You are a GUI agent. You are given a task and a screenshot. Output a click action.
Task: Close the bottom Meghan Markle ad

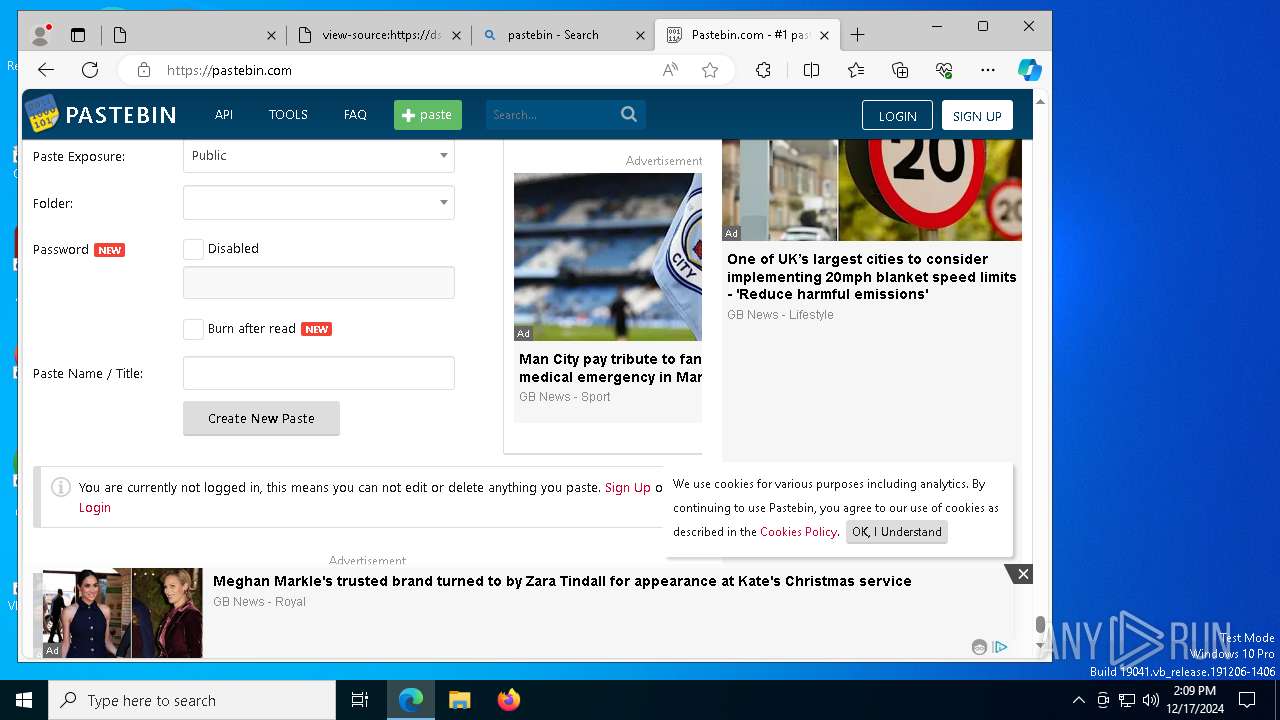(1022, 574)
